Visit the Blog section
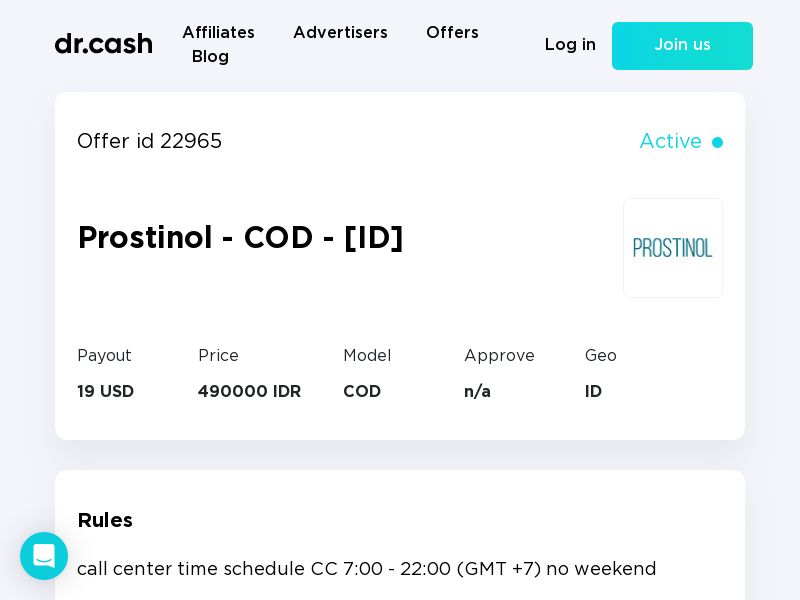Viewport: 800px width, 600px height. pyautogui.click(x=210, y=57)
